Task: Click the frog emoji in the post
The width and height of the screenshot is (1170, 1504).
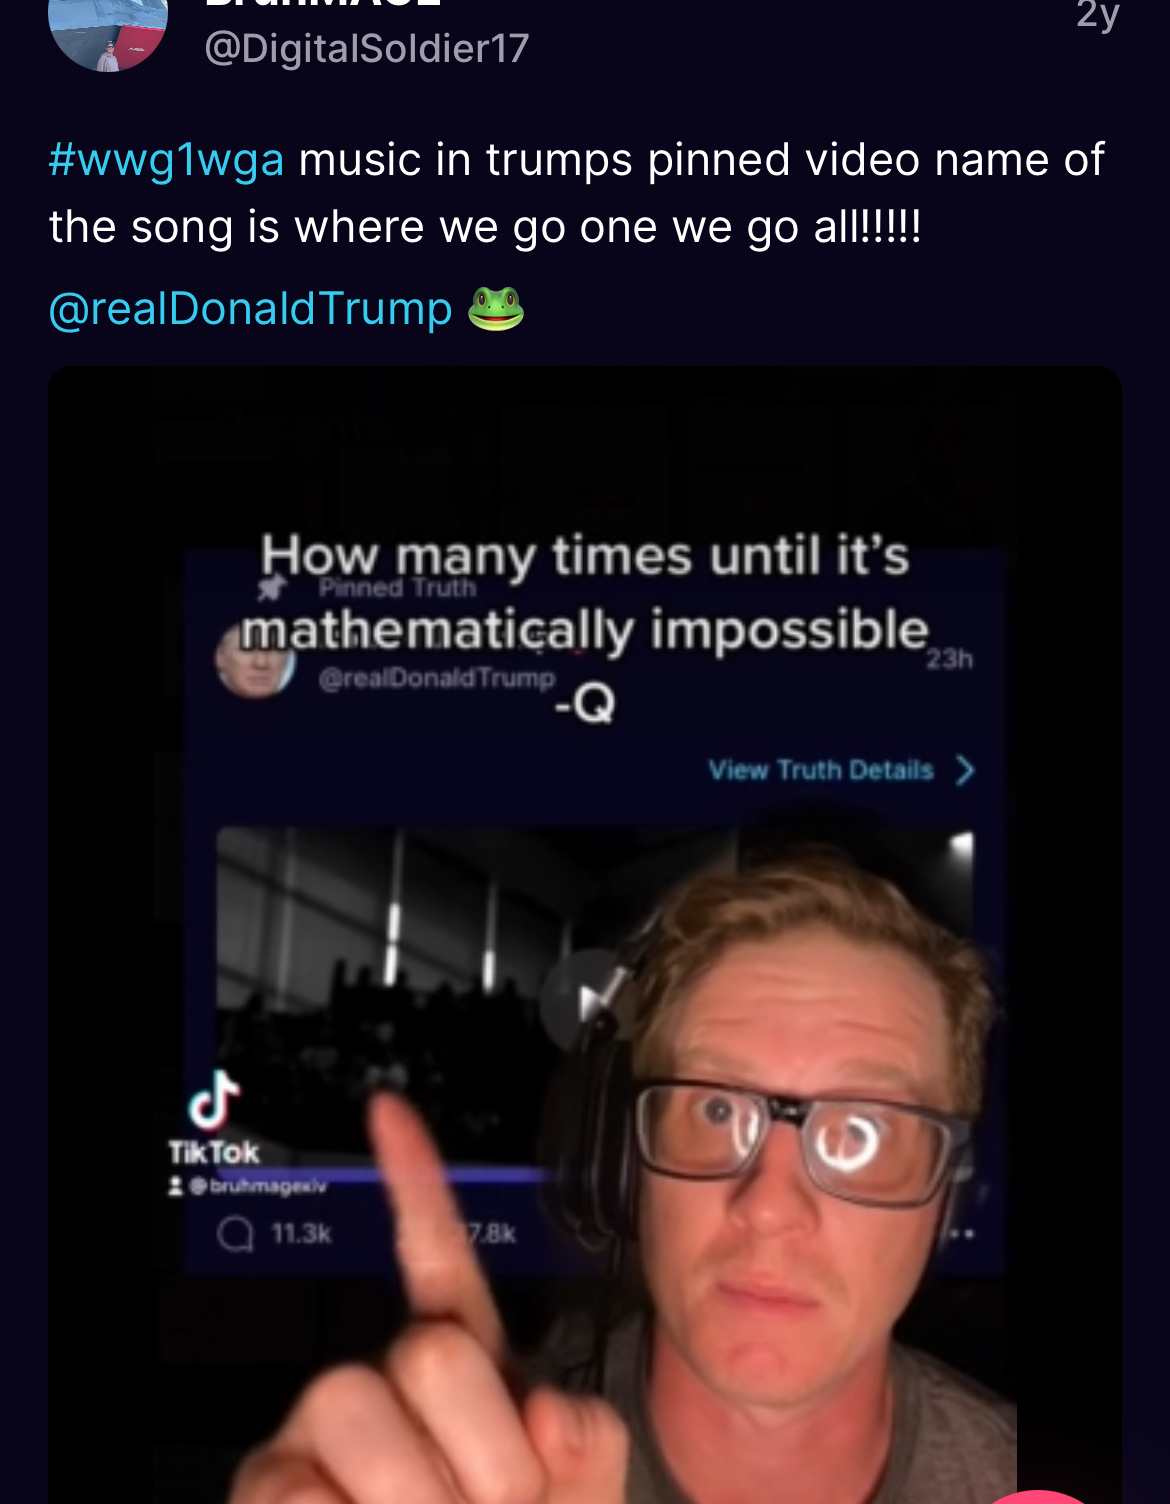Action: 496,308
